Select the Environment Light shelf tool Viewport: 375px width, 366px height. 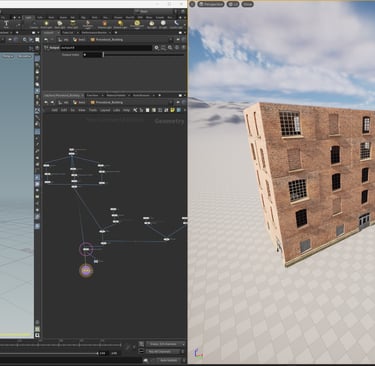pos(137,25)
